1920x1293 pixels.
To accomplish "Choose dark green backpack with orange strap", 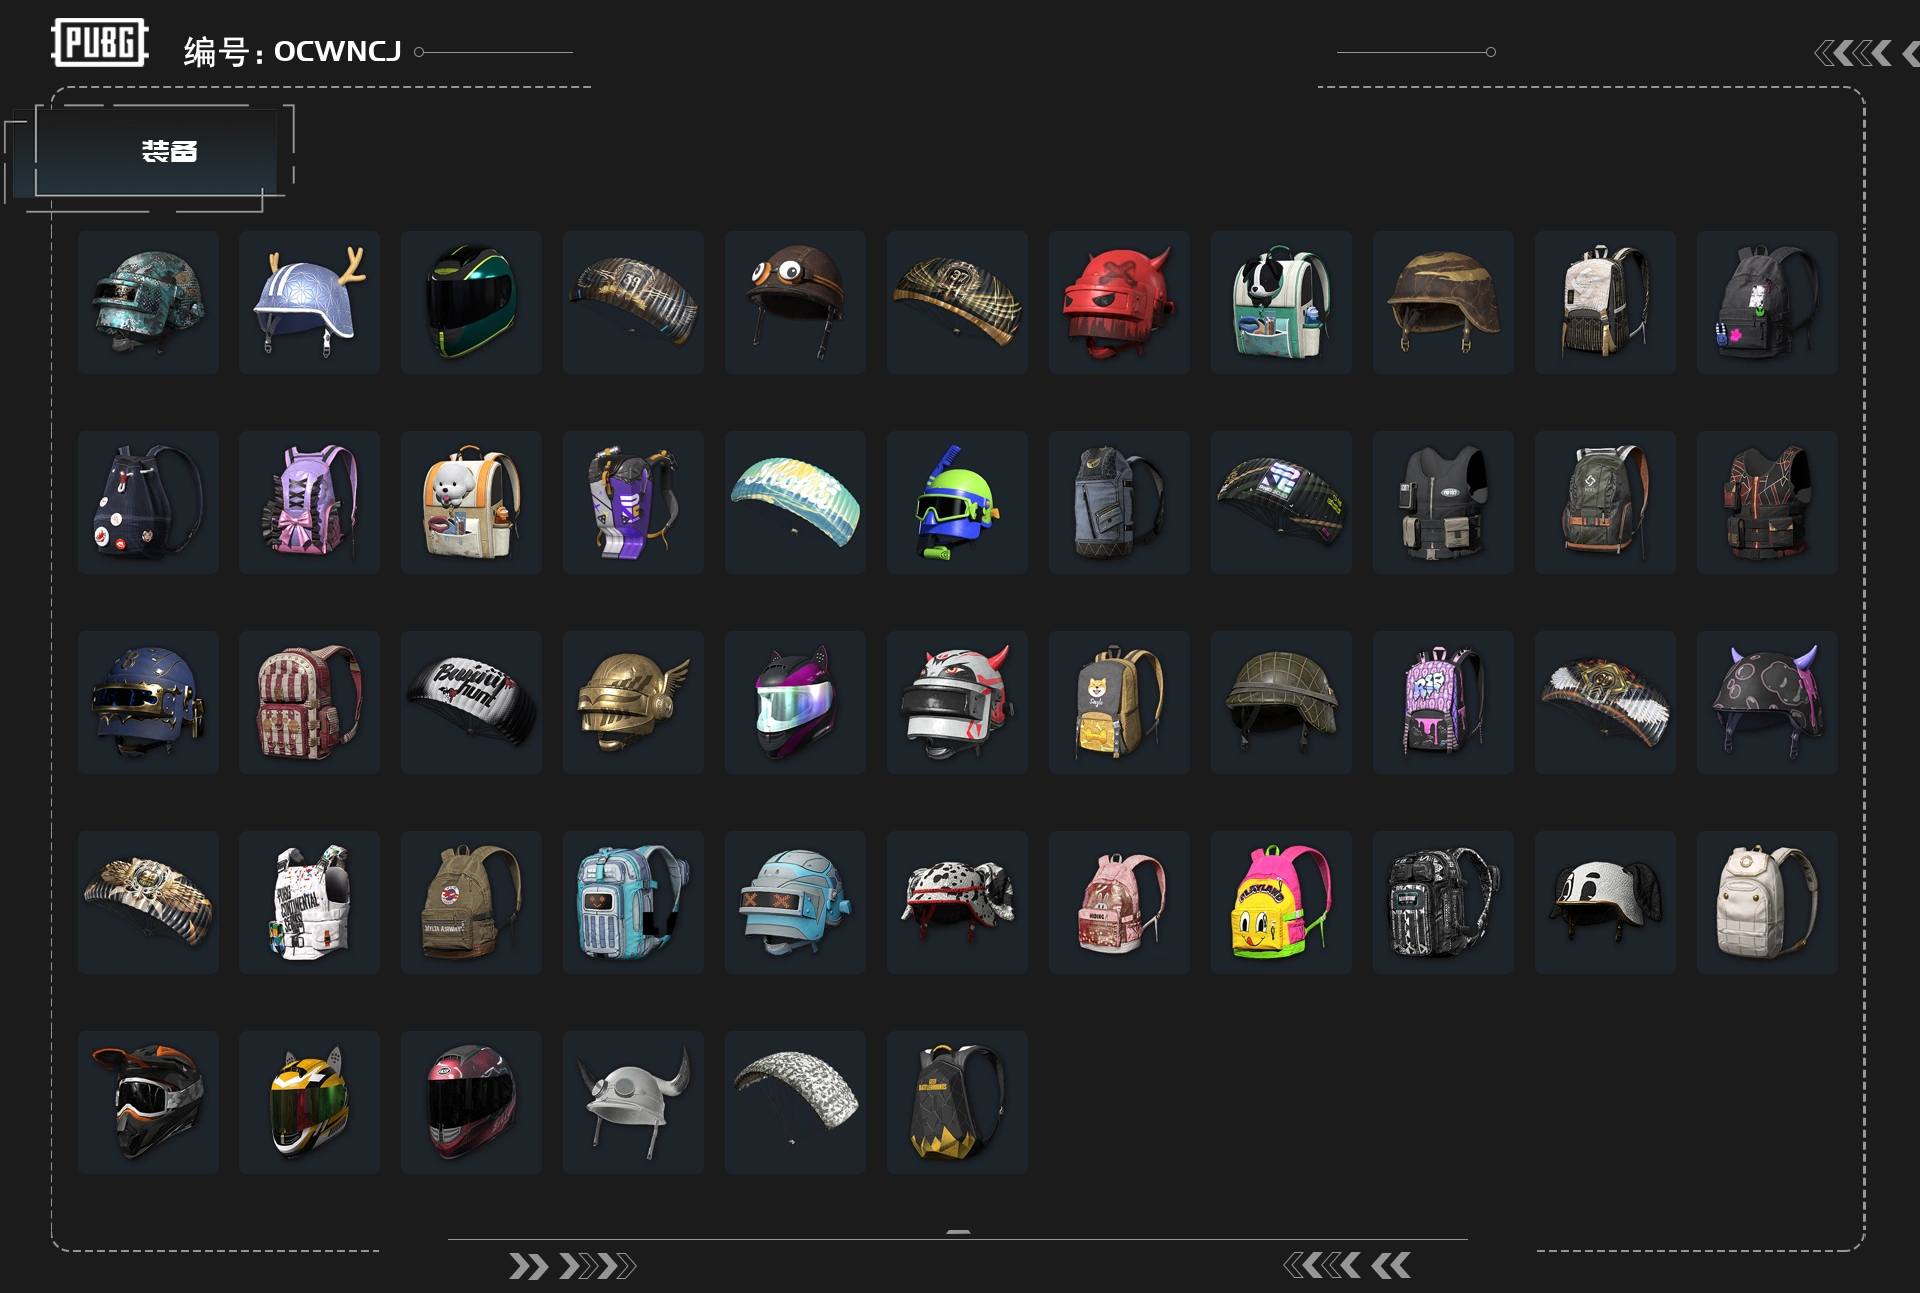I will (1606, 502).
